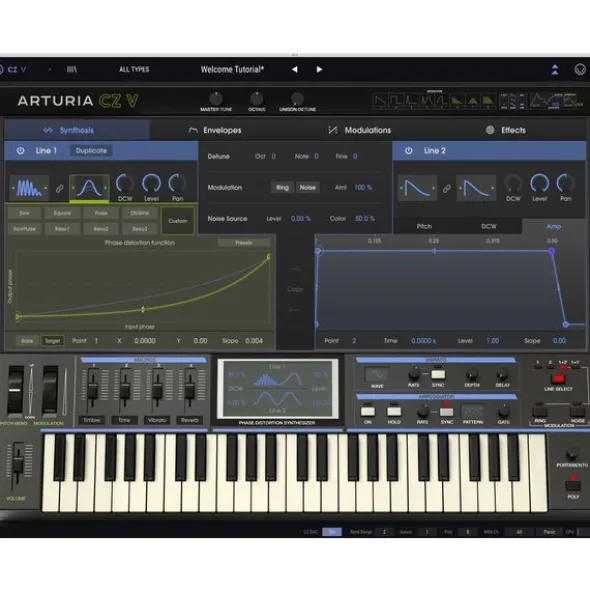Click Line 1 Pan knob
This screenshot has width=590, height=591.
click(177, 184)
